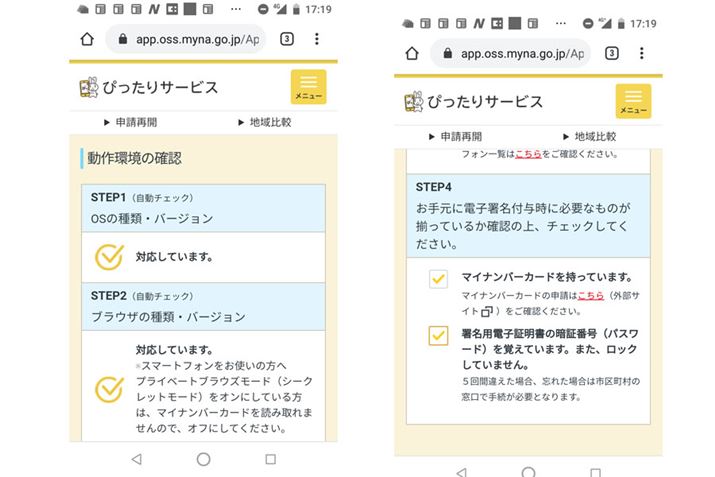The image size is (715, 477).
Task: Expand 地域比較 on the right page
Action: [590, 136]
